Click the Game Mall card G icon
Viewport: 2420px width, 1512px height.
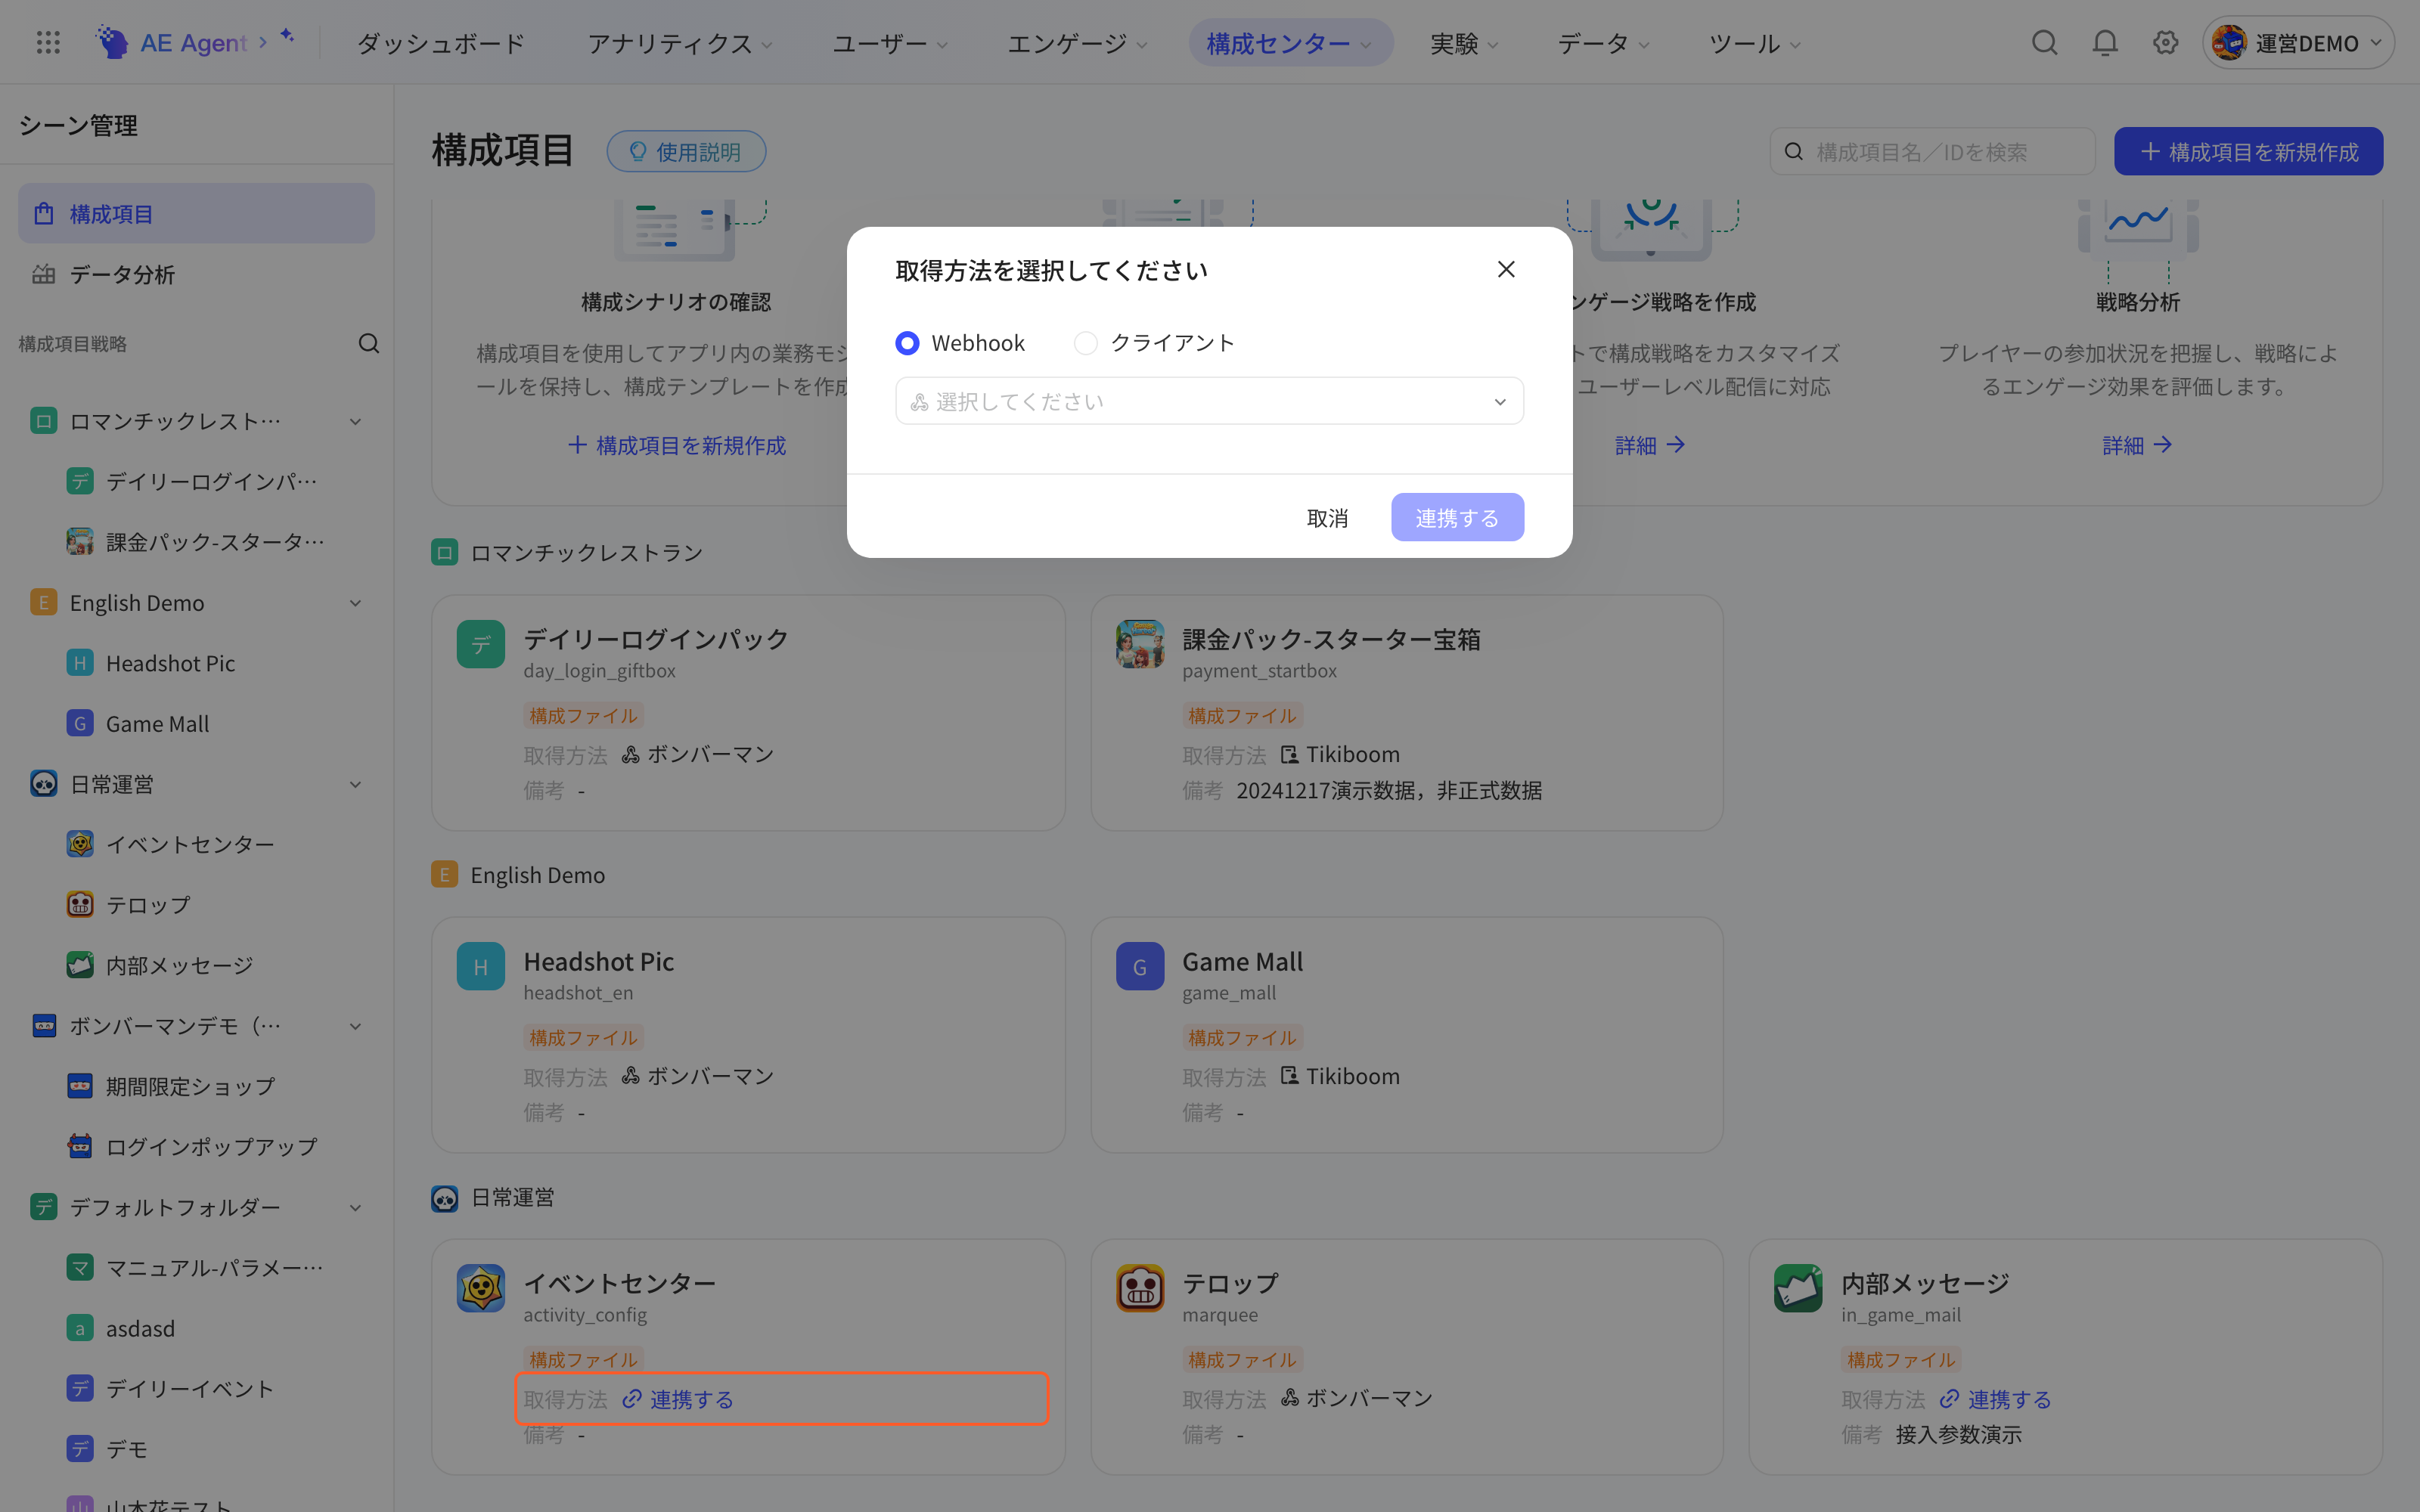[1140, 966]
